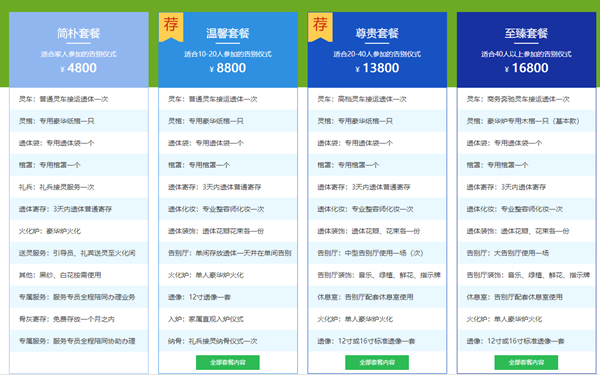Click the ¥8800 price
This screenshot has height=375, width=600.
point(228,68)
